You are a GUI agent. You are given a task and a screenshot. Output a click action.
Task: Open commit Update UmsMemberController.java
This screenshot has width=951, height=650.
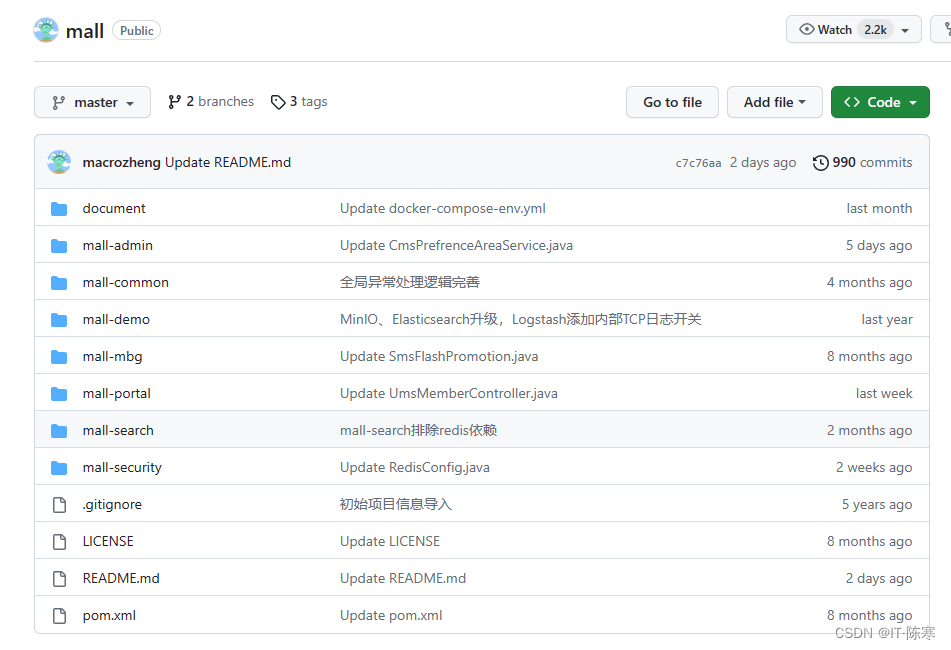click(449, 393)
